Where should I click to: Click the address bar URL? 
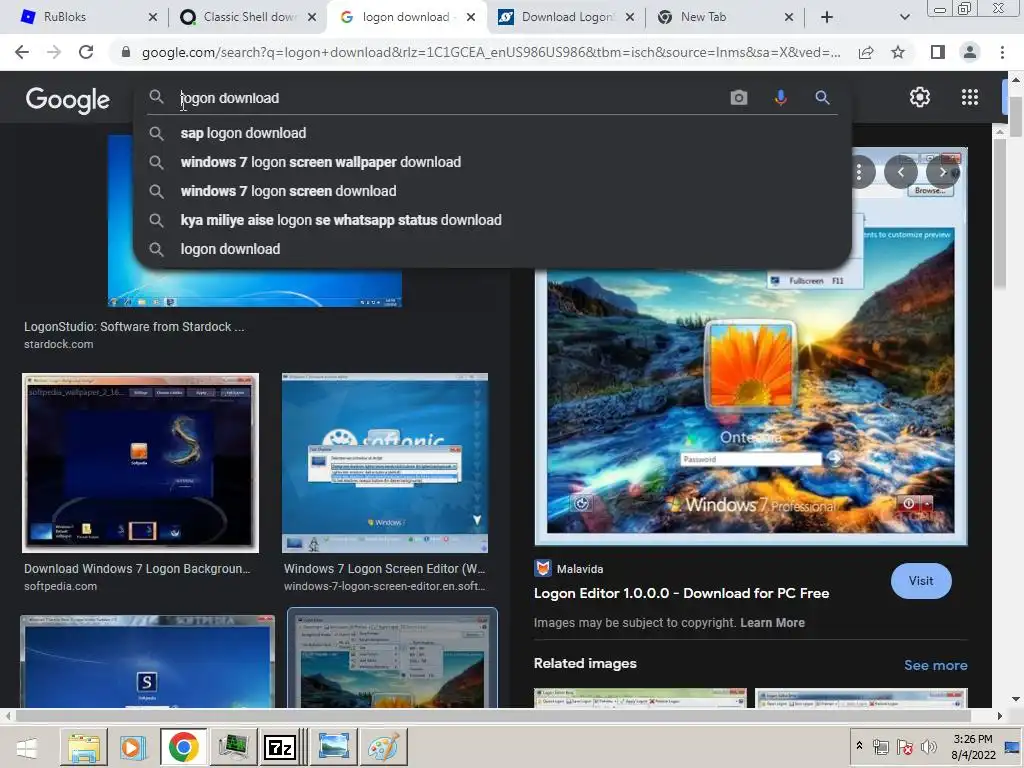491,52
